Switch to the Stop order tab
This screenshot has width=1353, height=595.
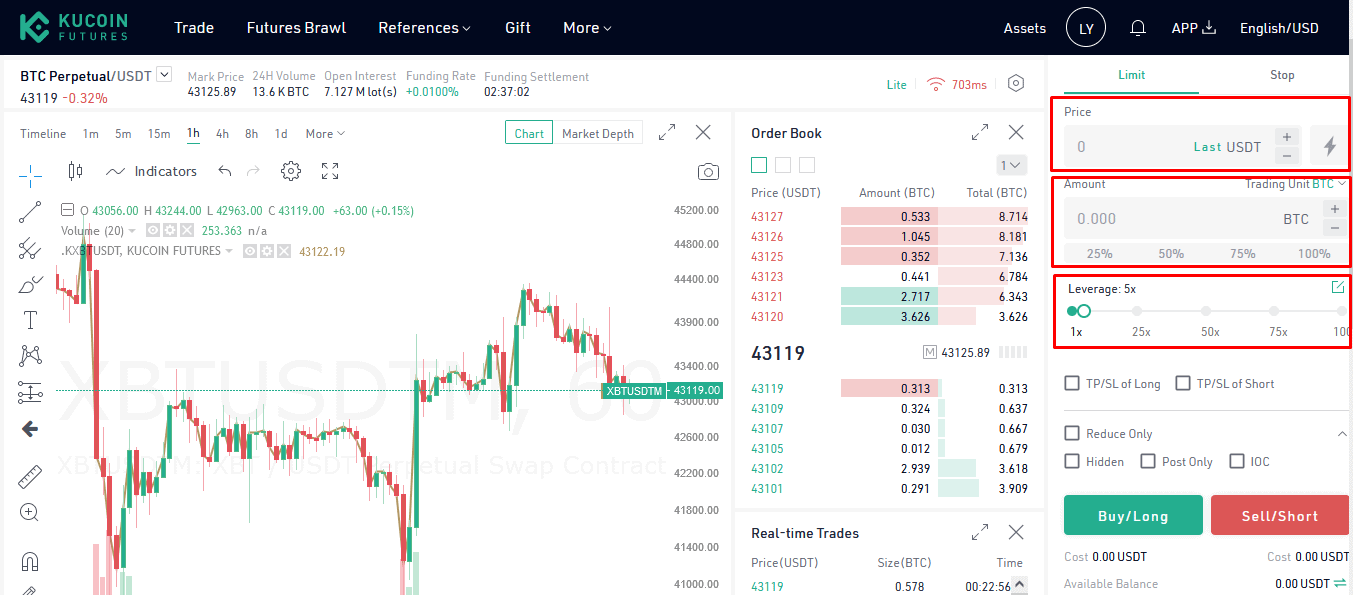[1282, 75]
